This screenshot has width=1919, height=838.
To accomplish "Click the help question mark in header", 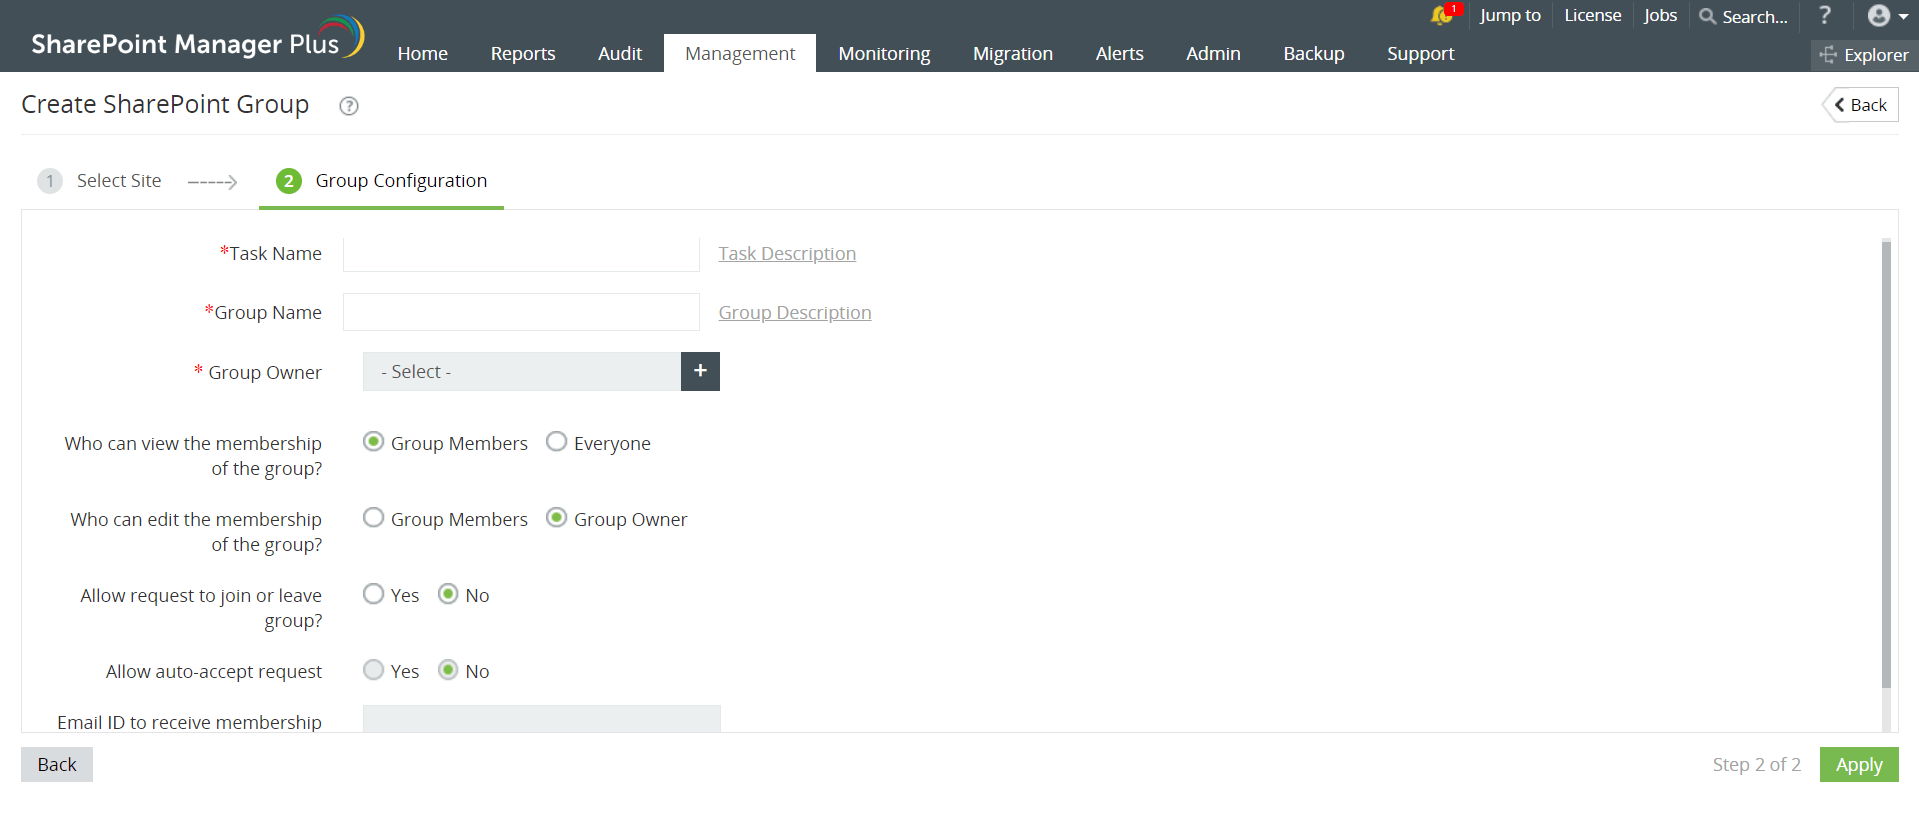I will (1825, 15).
